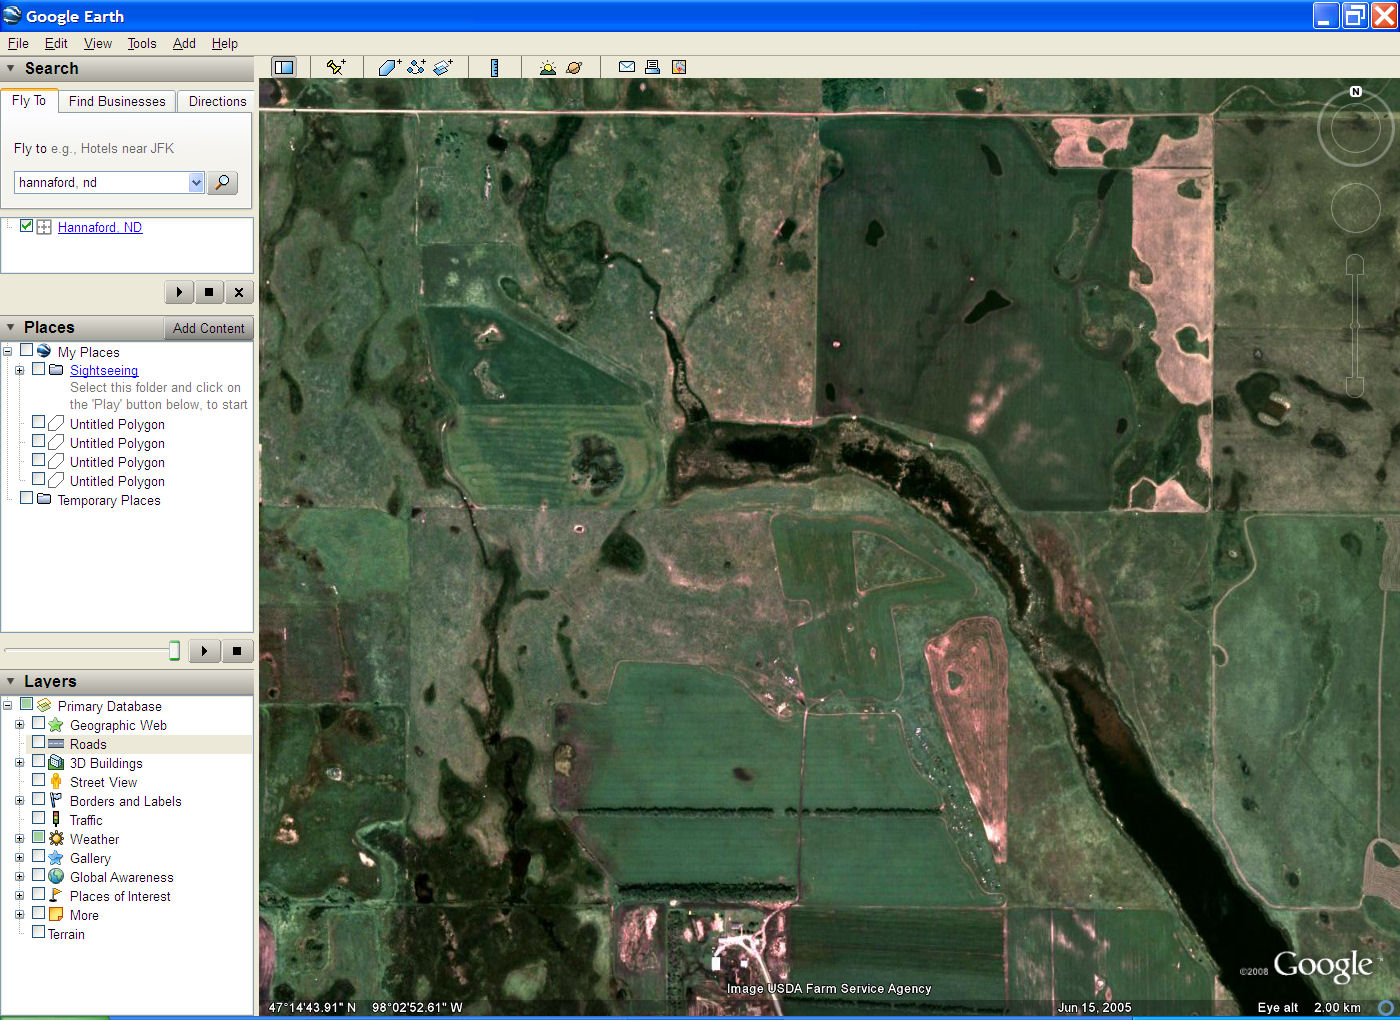Select the Add Image Overlay tool
This screenshot has width=1400, height=1020.
pyautogui.click(x=443, y=67)
